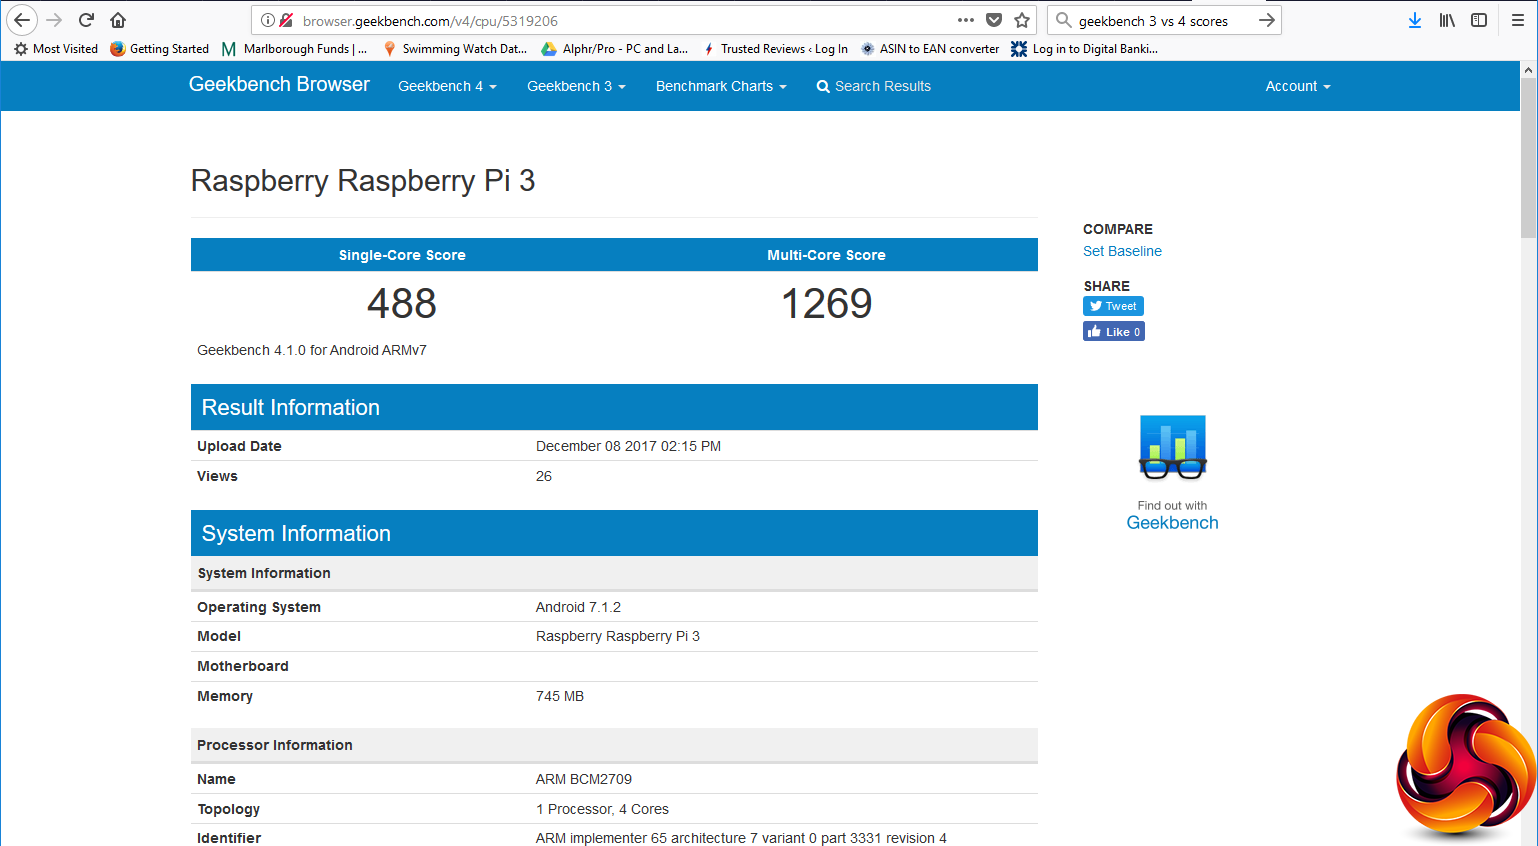The height and width of the screenshot is (846, 1538).
Task: Click the scrollbar up arrow
Action: tap(1528, 70)
